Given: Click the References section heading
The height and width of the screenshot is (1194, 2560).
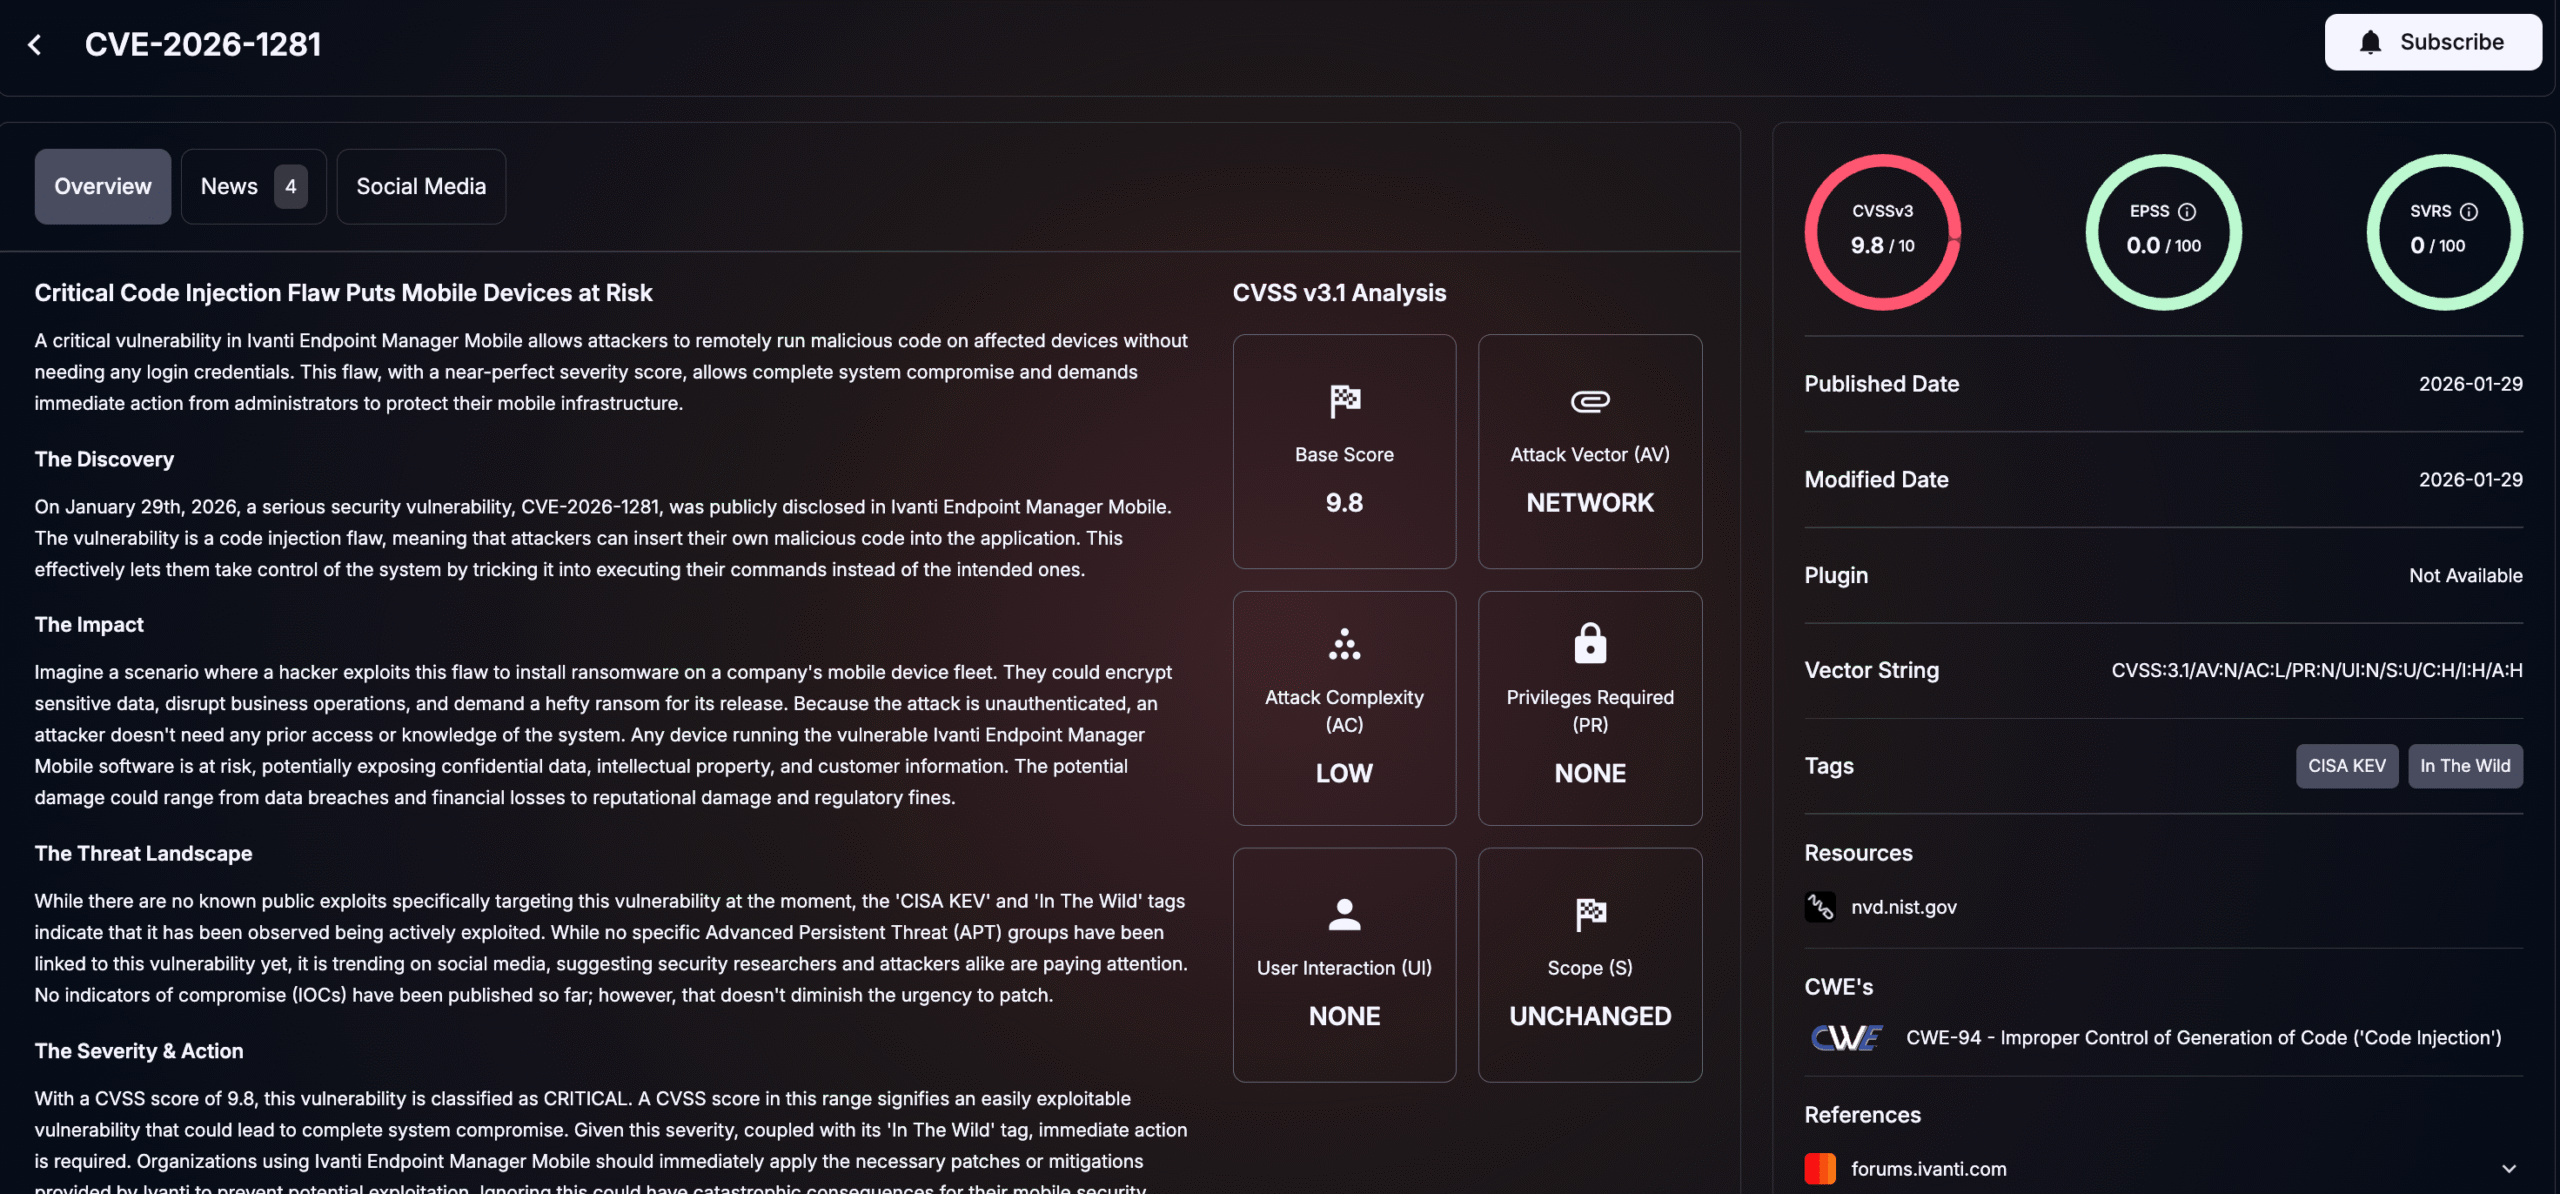Looking at the screenshot, I should (x=1862, y=1116).
